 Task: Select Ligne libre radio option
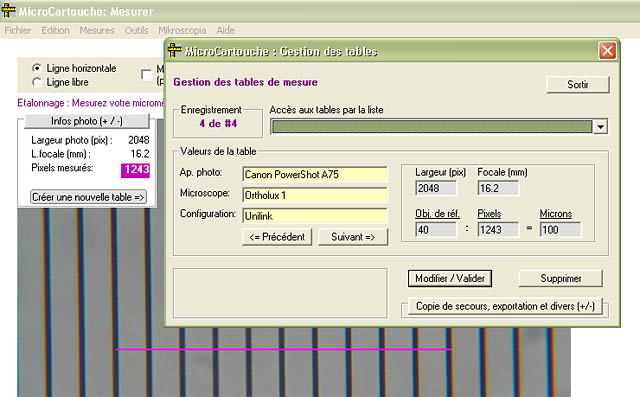tap(37, 82)
